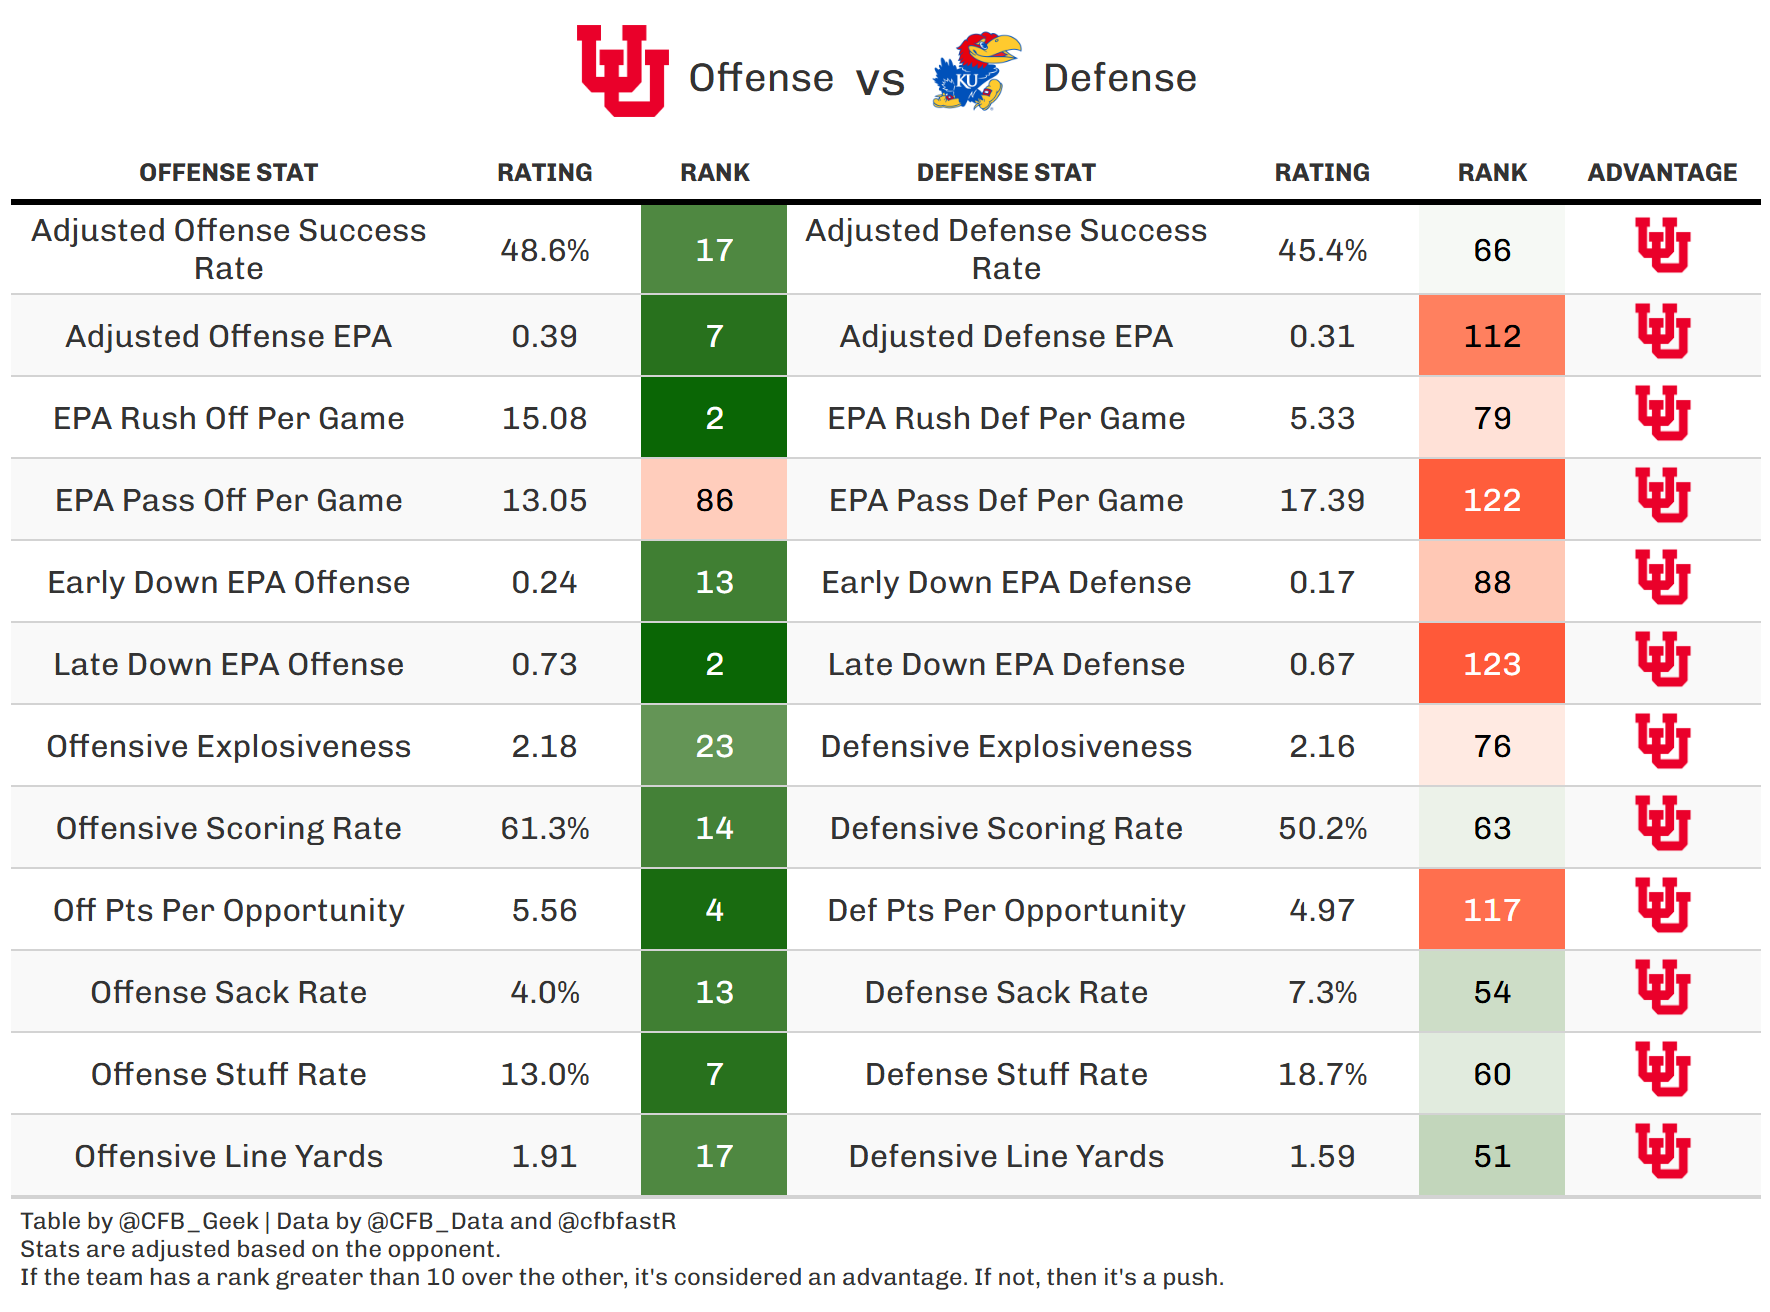Click the red rank 123 cell
This screenshot has width=1770, height=1312.
1491,664
